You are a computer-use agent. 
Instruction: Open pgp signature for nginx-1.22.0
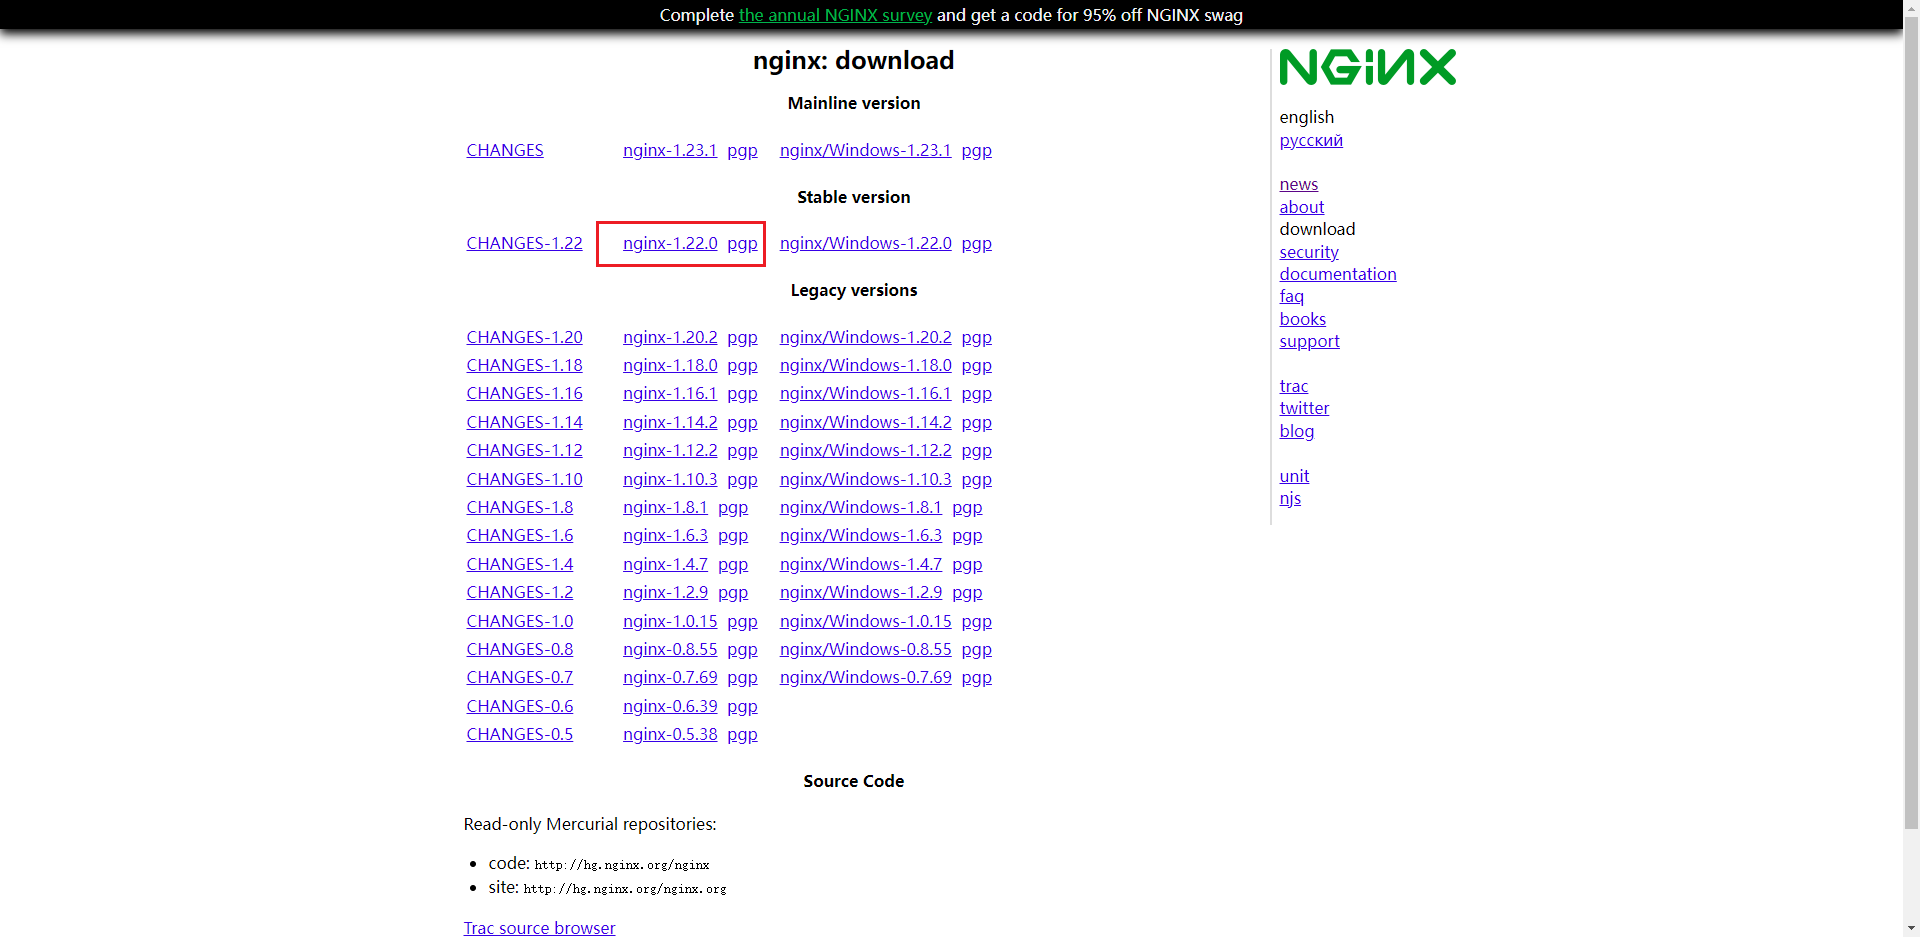click(742, 243)
